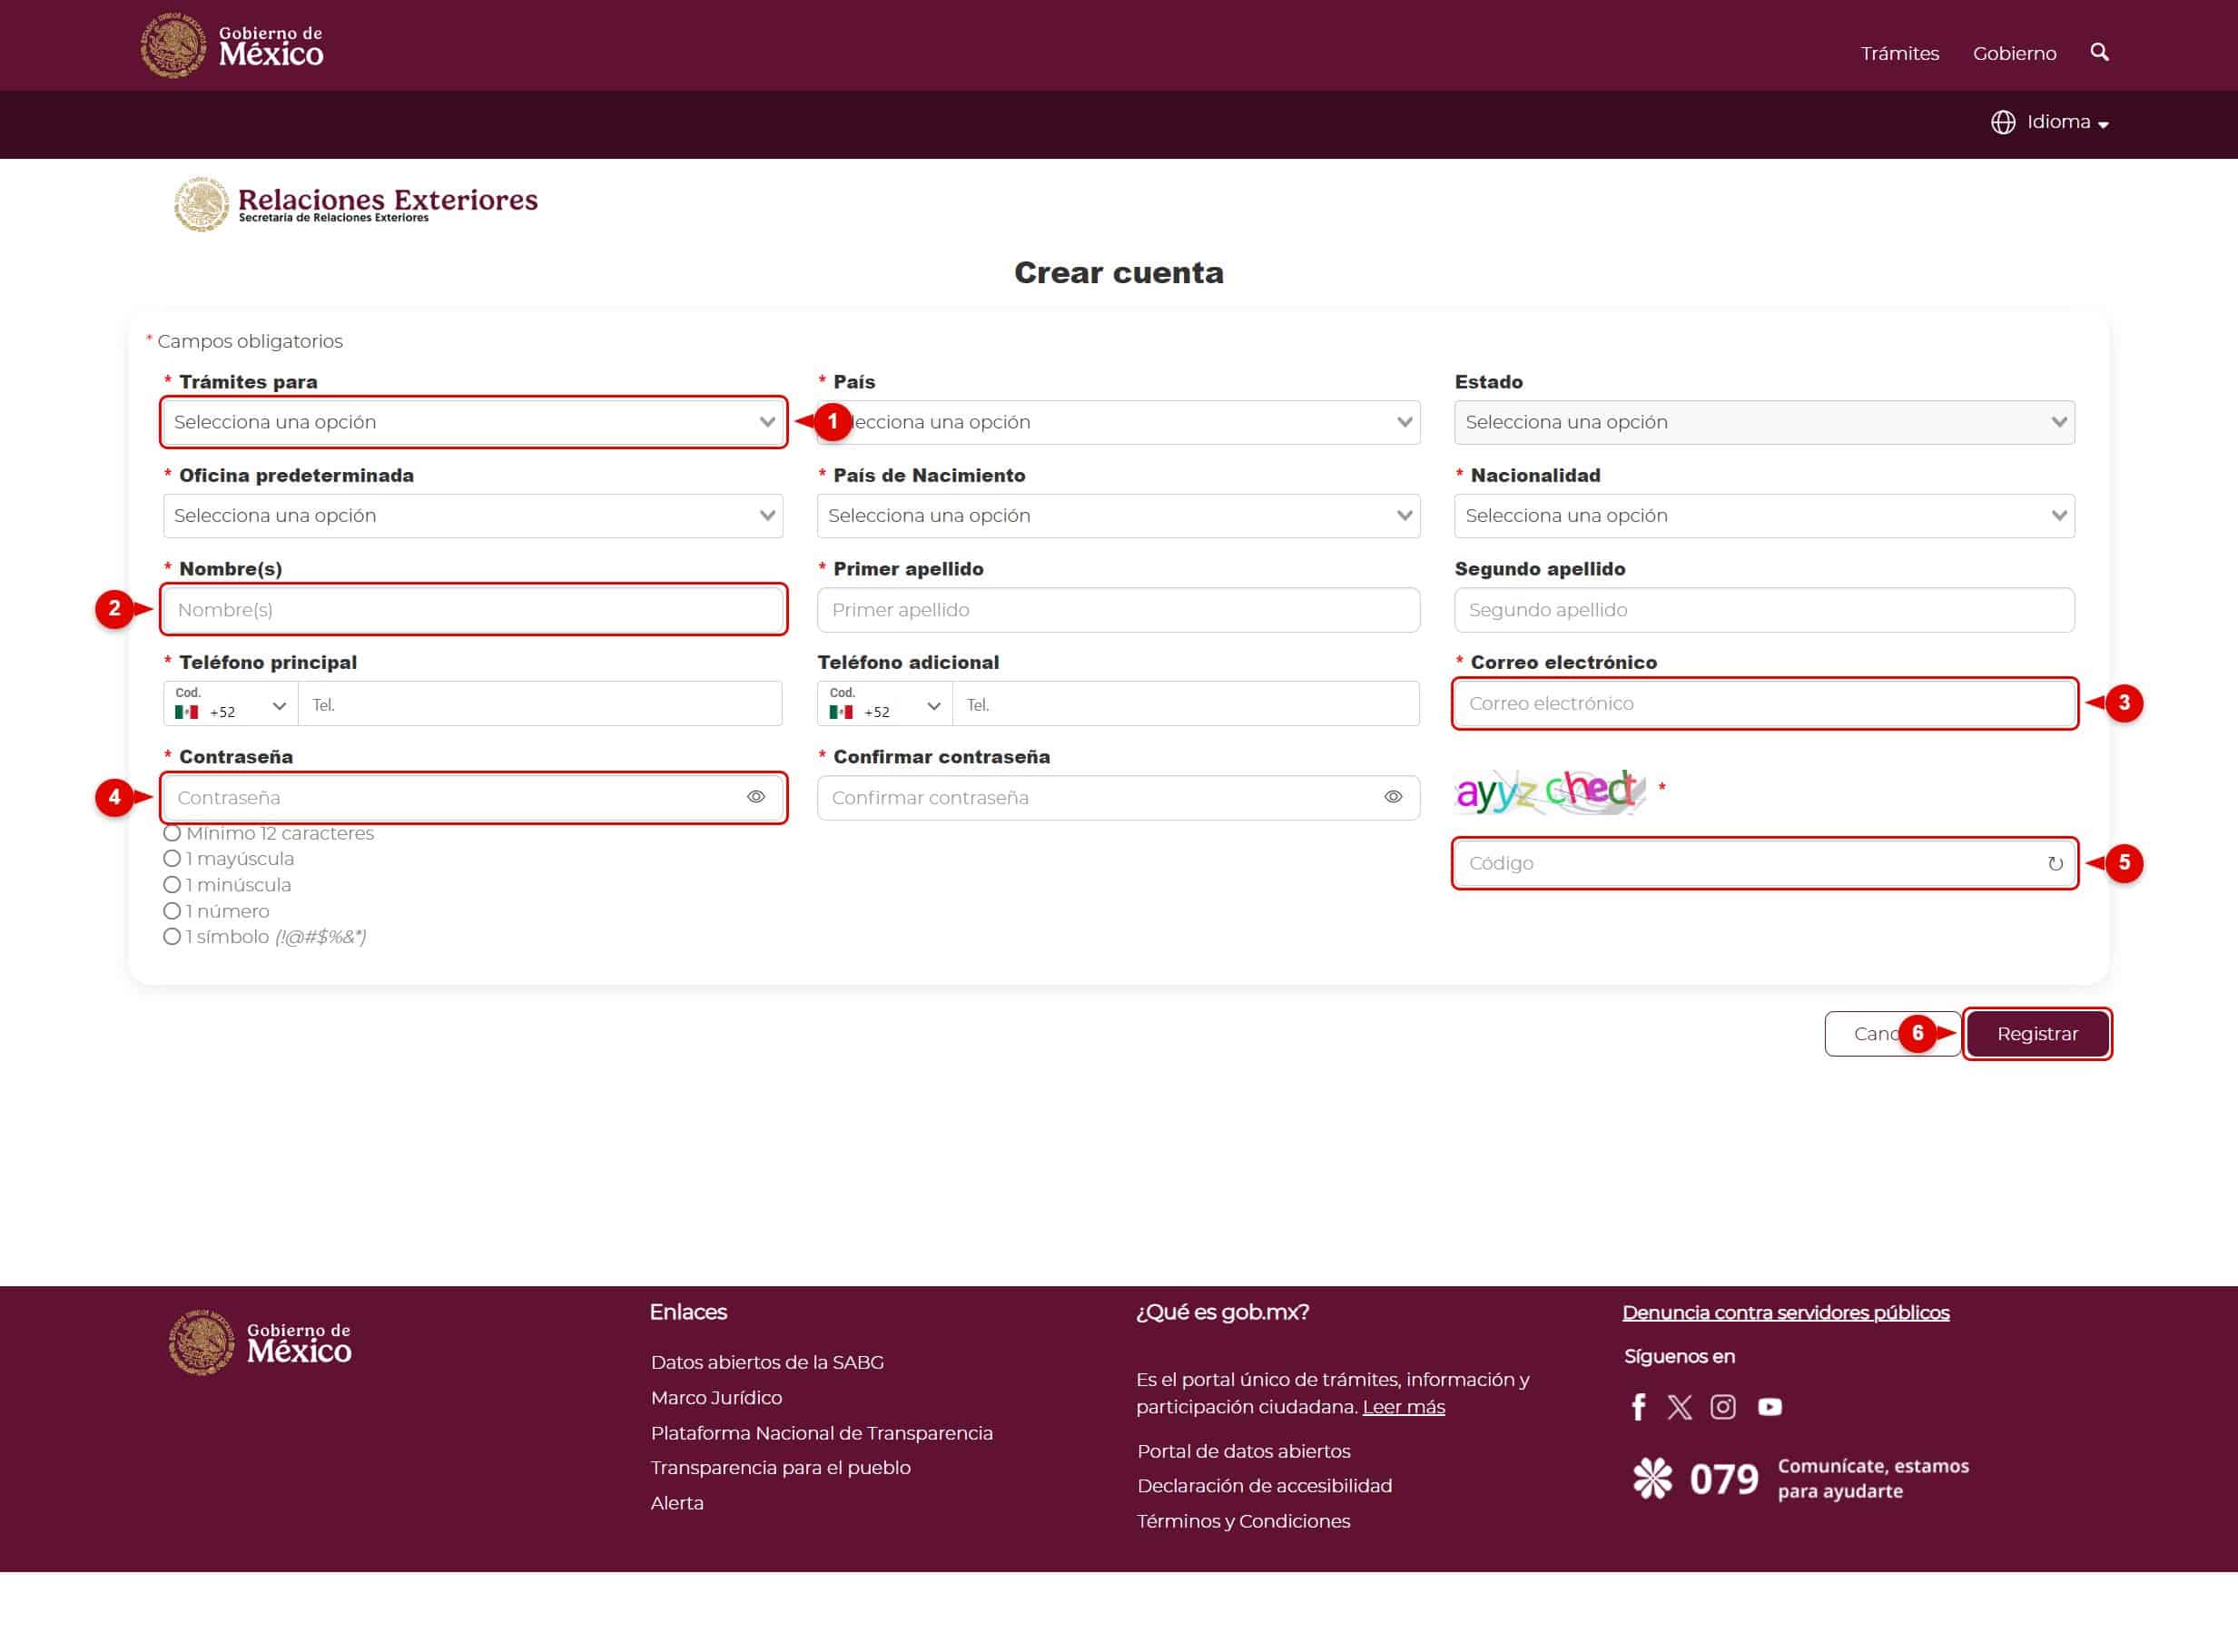
Task: Click the Campos obligatorios note
Action: pyautogui.click(x=244, y=341)
